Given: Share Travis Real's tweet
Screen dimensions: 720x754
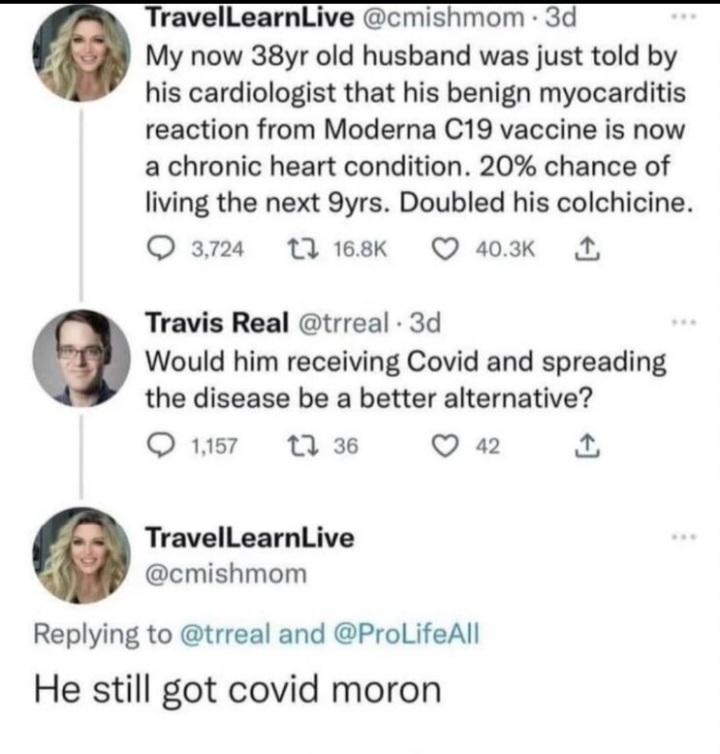Looking at the screenshot, I should [587, 446].
